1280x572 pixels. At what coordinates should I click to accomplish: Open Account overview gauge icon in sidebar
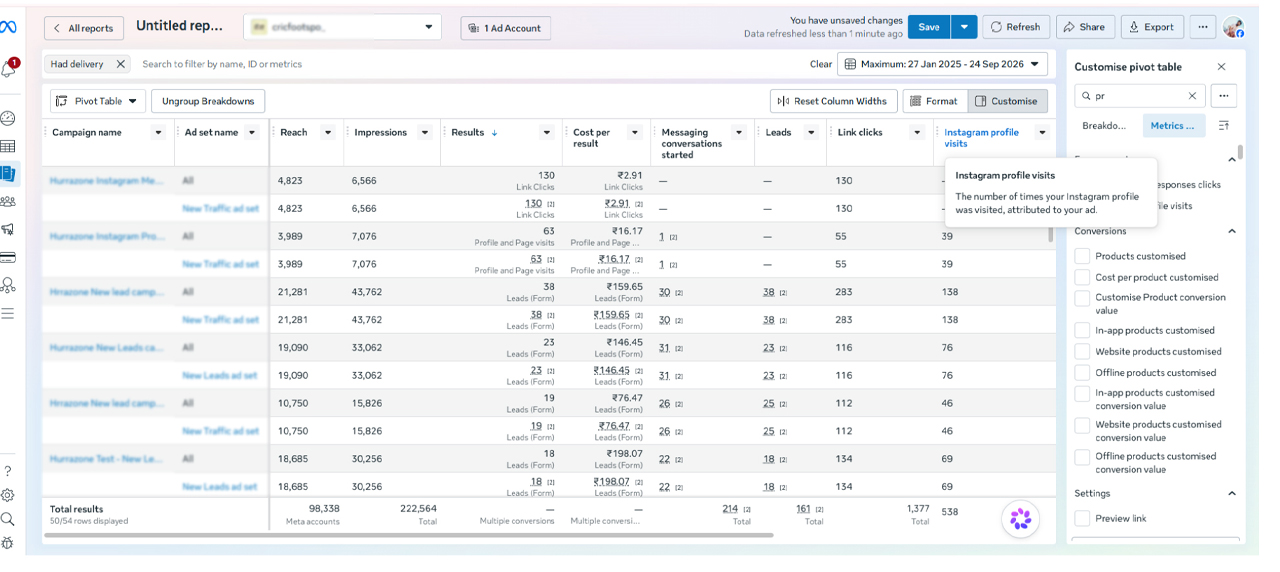[8, 118]
